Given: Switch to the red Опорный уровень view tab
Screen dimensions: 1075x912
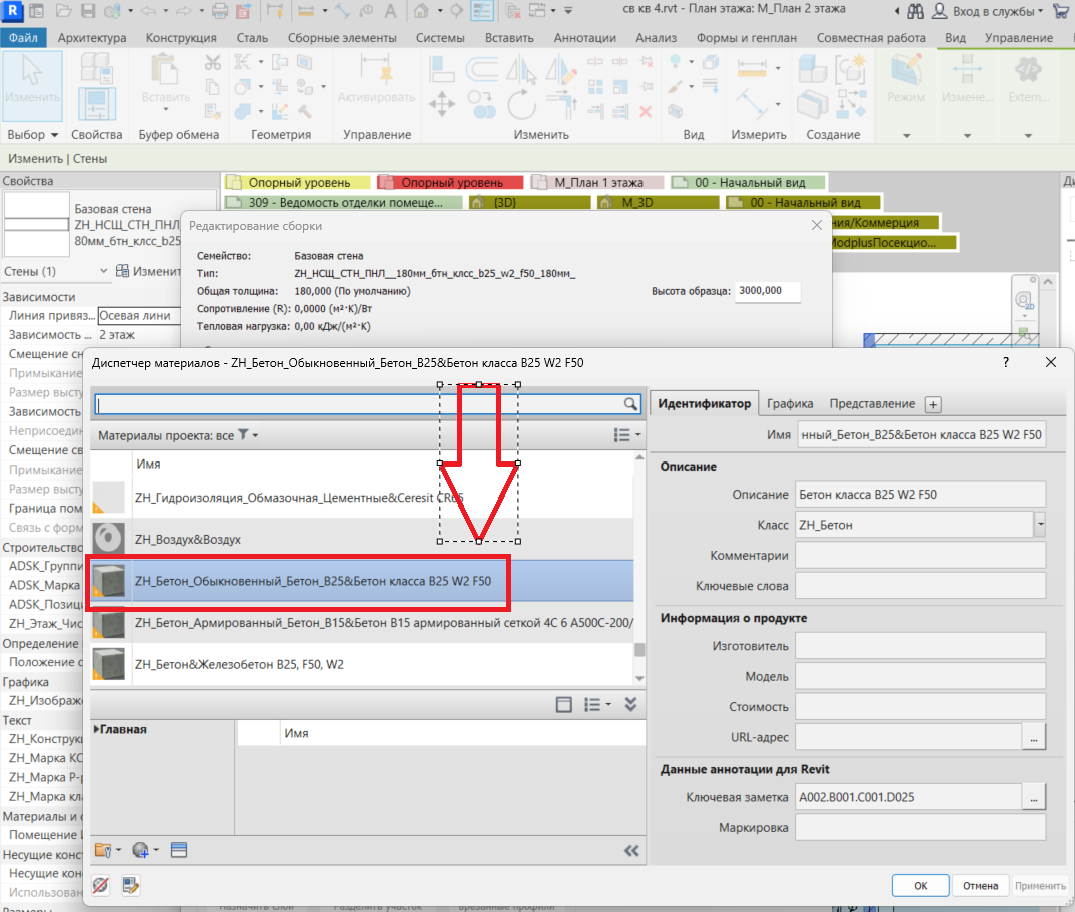Looking at the screenshot, I should pos(450,182).
